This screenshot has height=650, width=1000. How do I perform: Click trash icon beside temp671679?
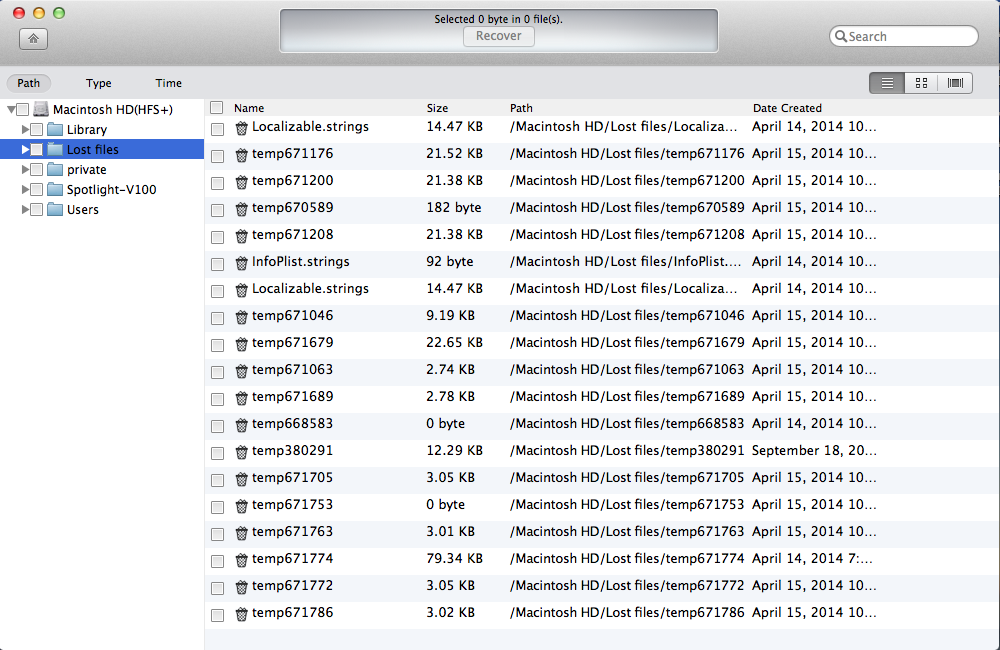point(241,344)
